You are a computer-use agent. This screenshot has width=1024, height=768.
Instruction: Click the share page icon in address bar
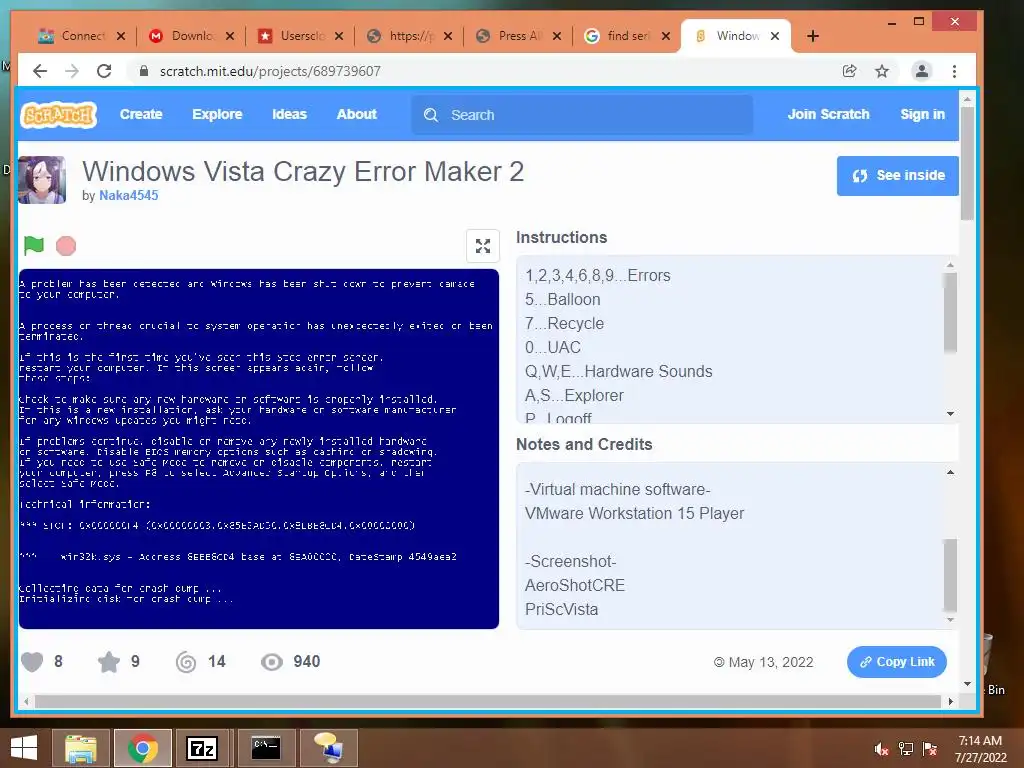[x=850, y=71]
